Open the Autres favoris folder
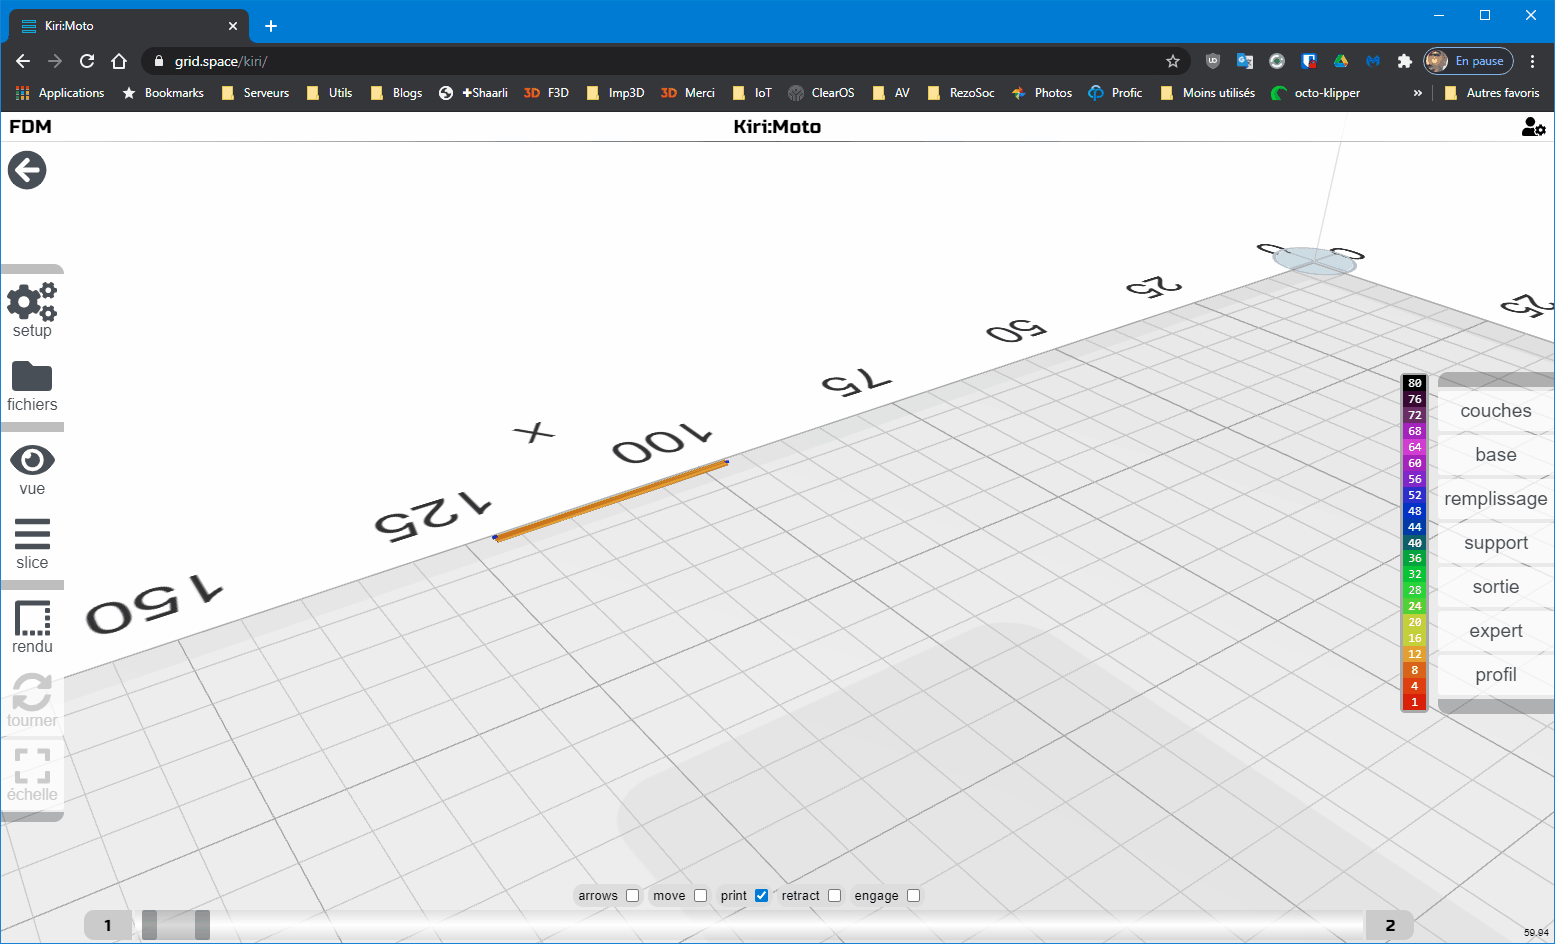The height and width of the screenshot is (944, 1555). (1492, 93)
